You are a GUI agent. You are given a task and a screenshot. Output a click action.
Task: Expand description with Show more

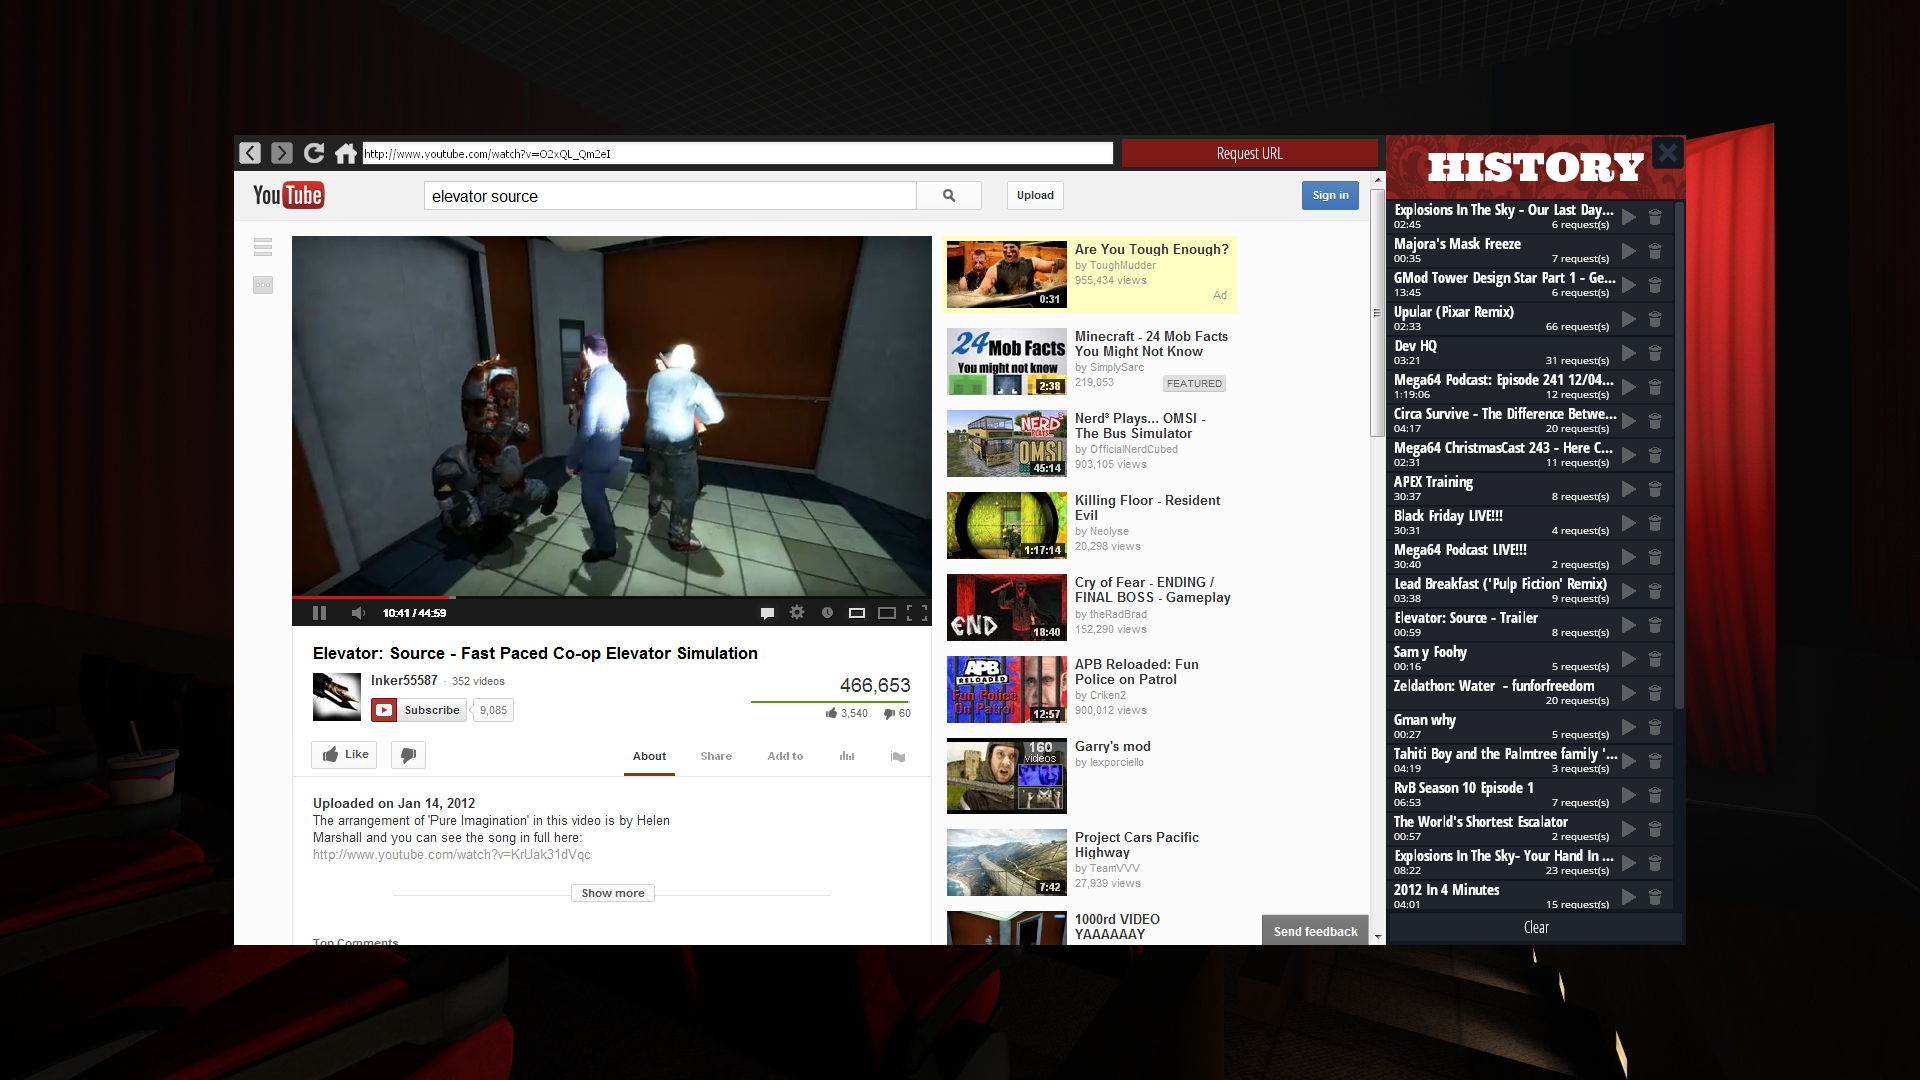(612, 893)
